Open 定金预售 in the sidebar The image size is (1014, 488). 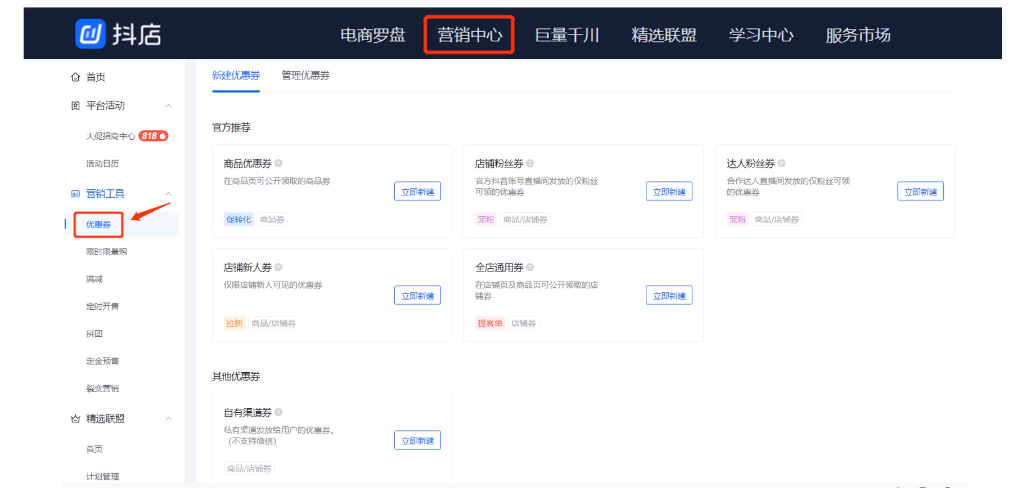(102, 361)
